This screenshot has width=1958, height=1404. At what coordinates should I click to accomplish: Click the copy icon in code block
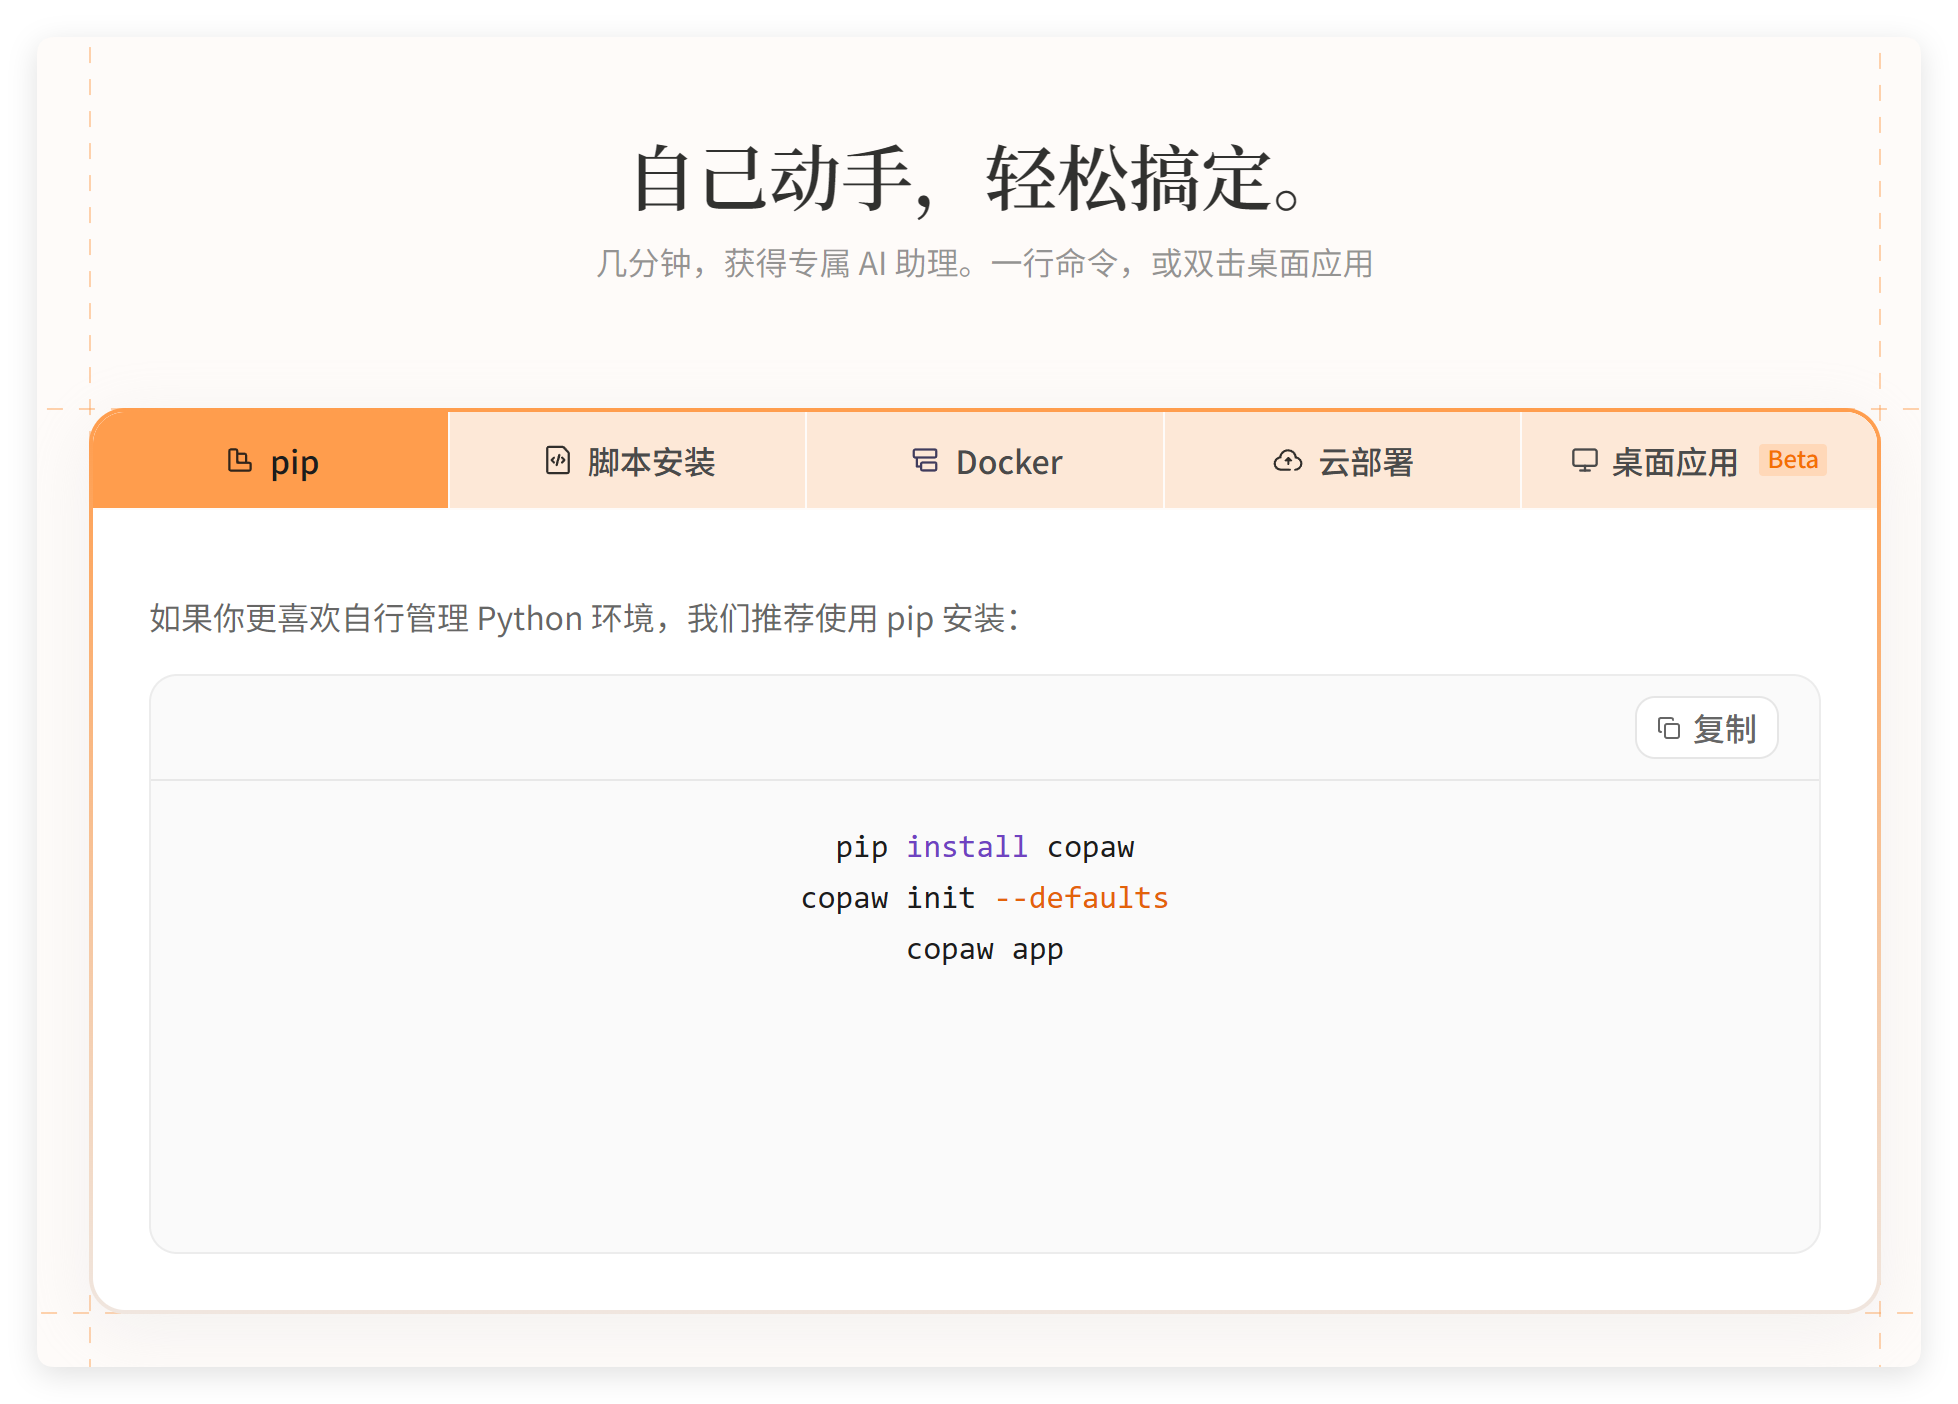click(x=1668, y=729)
